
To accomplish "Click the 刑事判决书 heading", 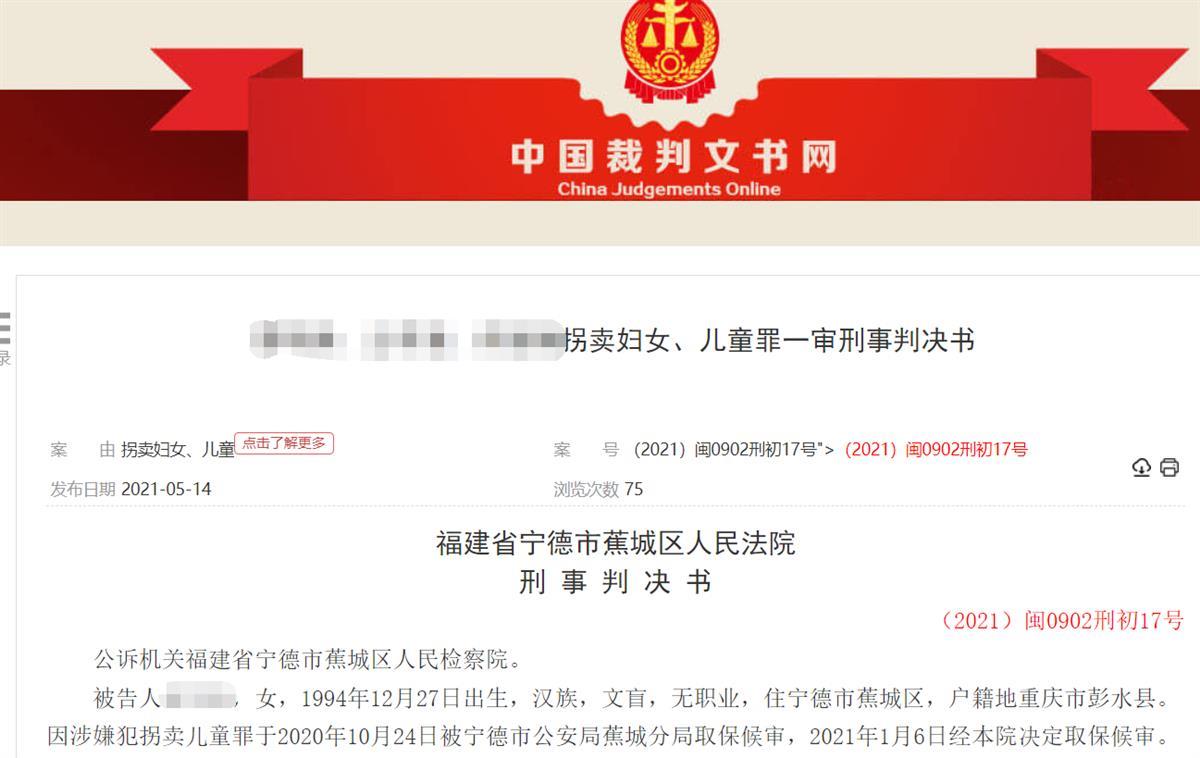I will 616,582.
